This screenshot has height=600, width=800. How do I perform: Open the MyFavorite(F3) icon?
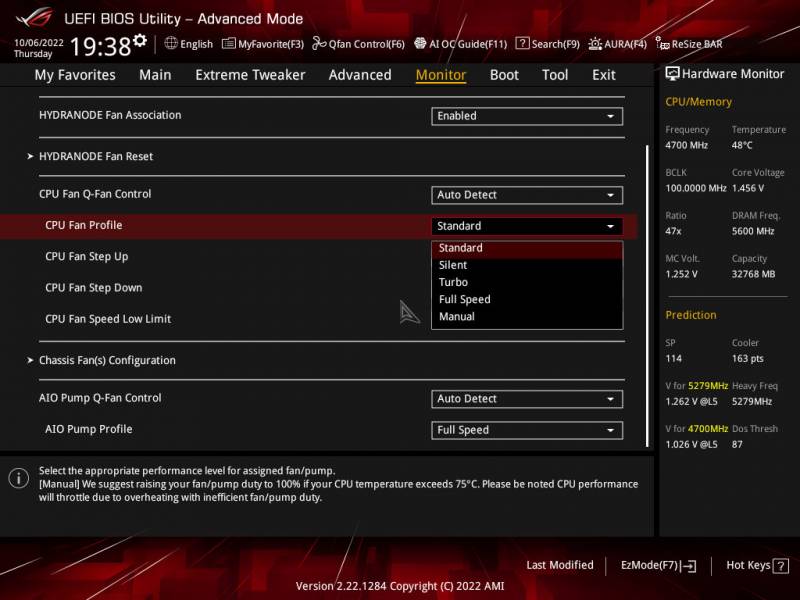click(x=229, y=43)
